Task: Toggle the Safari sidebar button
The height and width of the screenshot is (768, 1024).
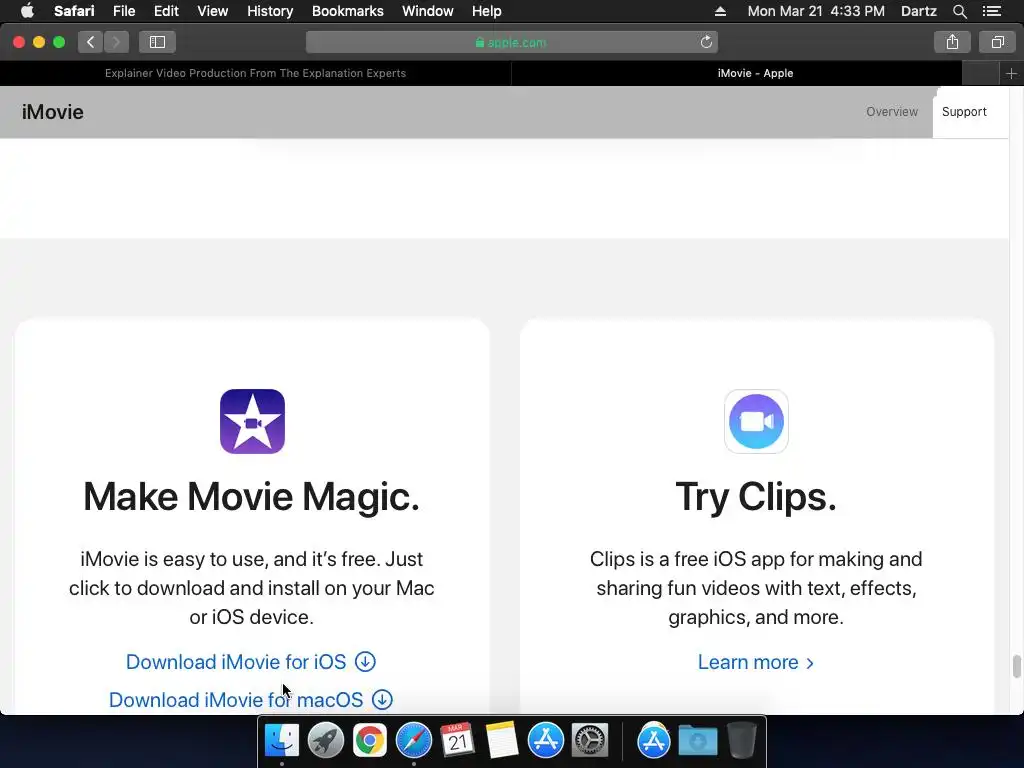Action: click(157, 42)
